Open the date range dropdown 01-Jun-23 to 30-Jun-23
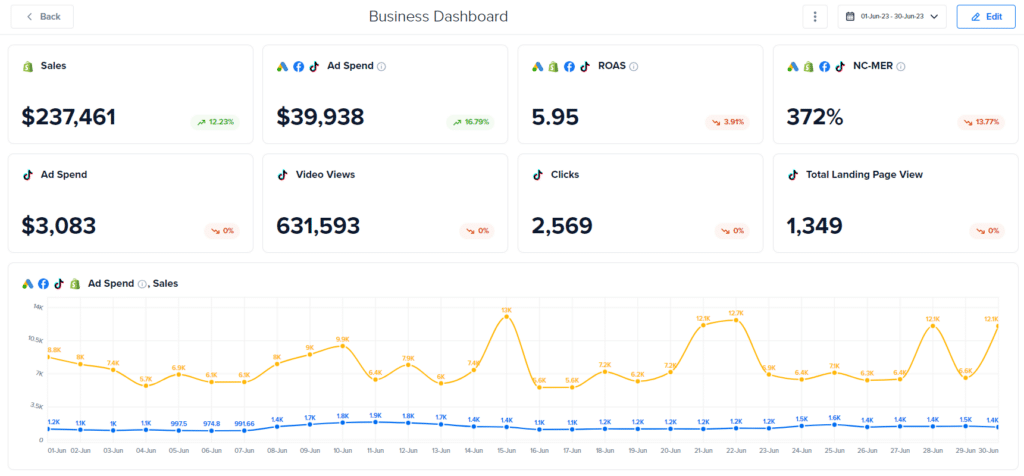 point(892,17)
